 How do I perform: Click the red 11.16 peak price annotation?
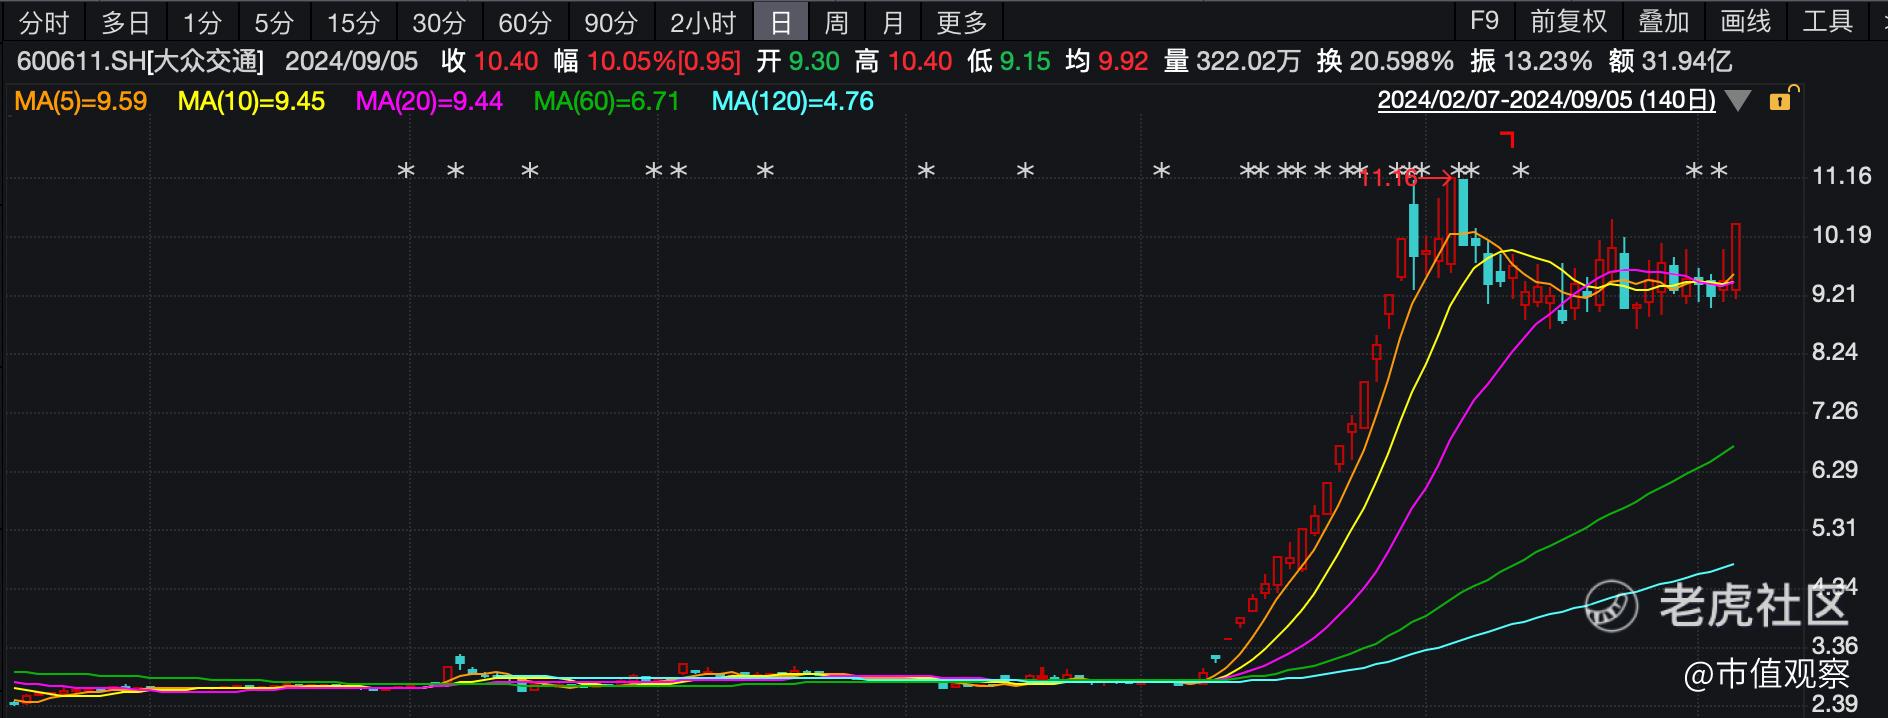click(1388, 178)
